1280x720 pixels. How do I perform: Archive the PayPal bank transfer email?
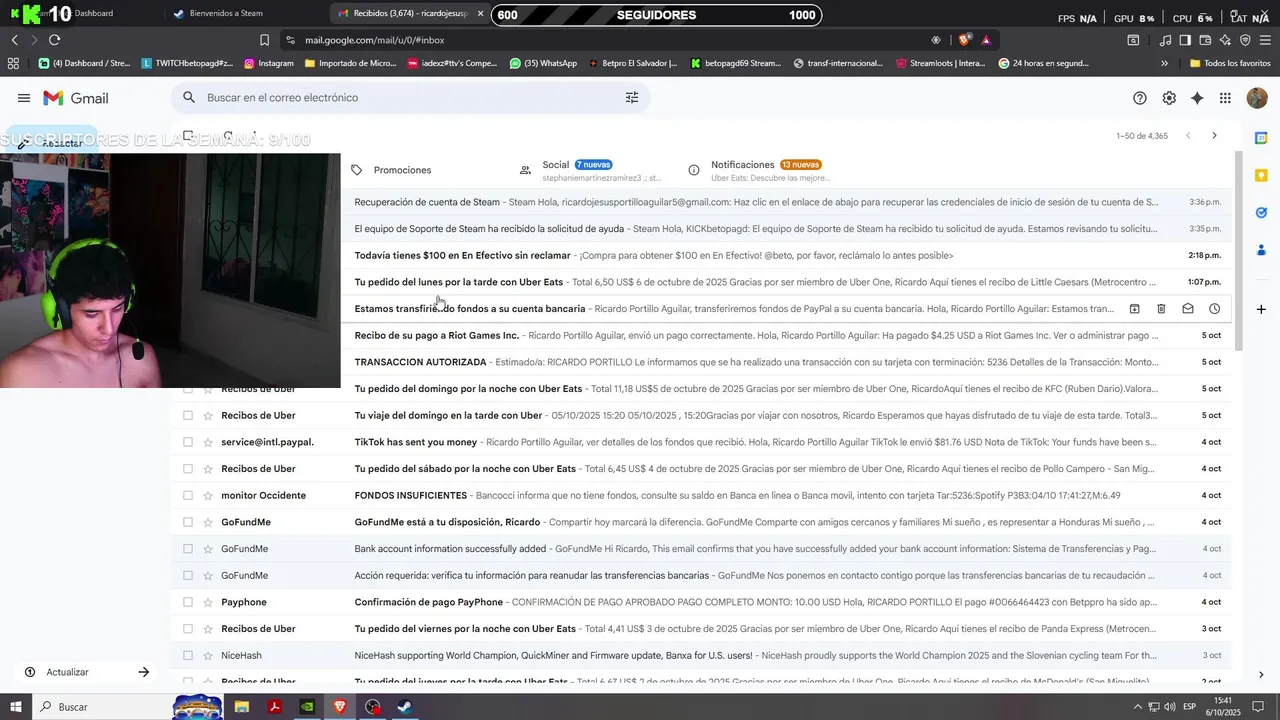coord(1134,309)
